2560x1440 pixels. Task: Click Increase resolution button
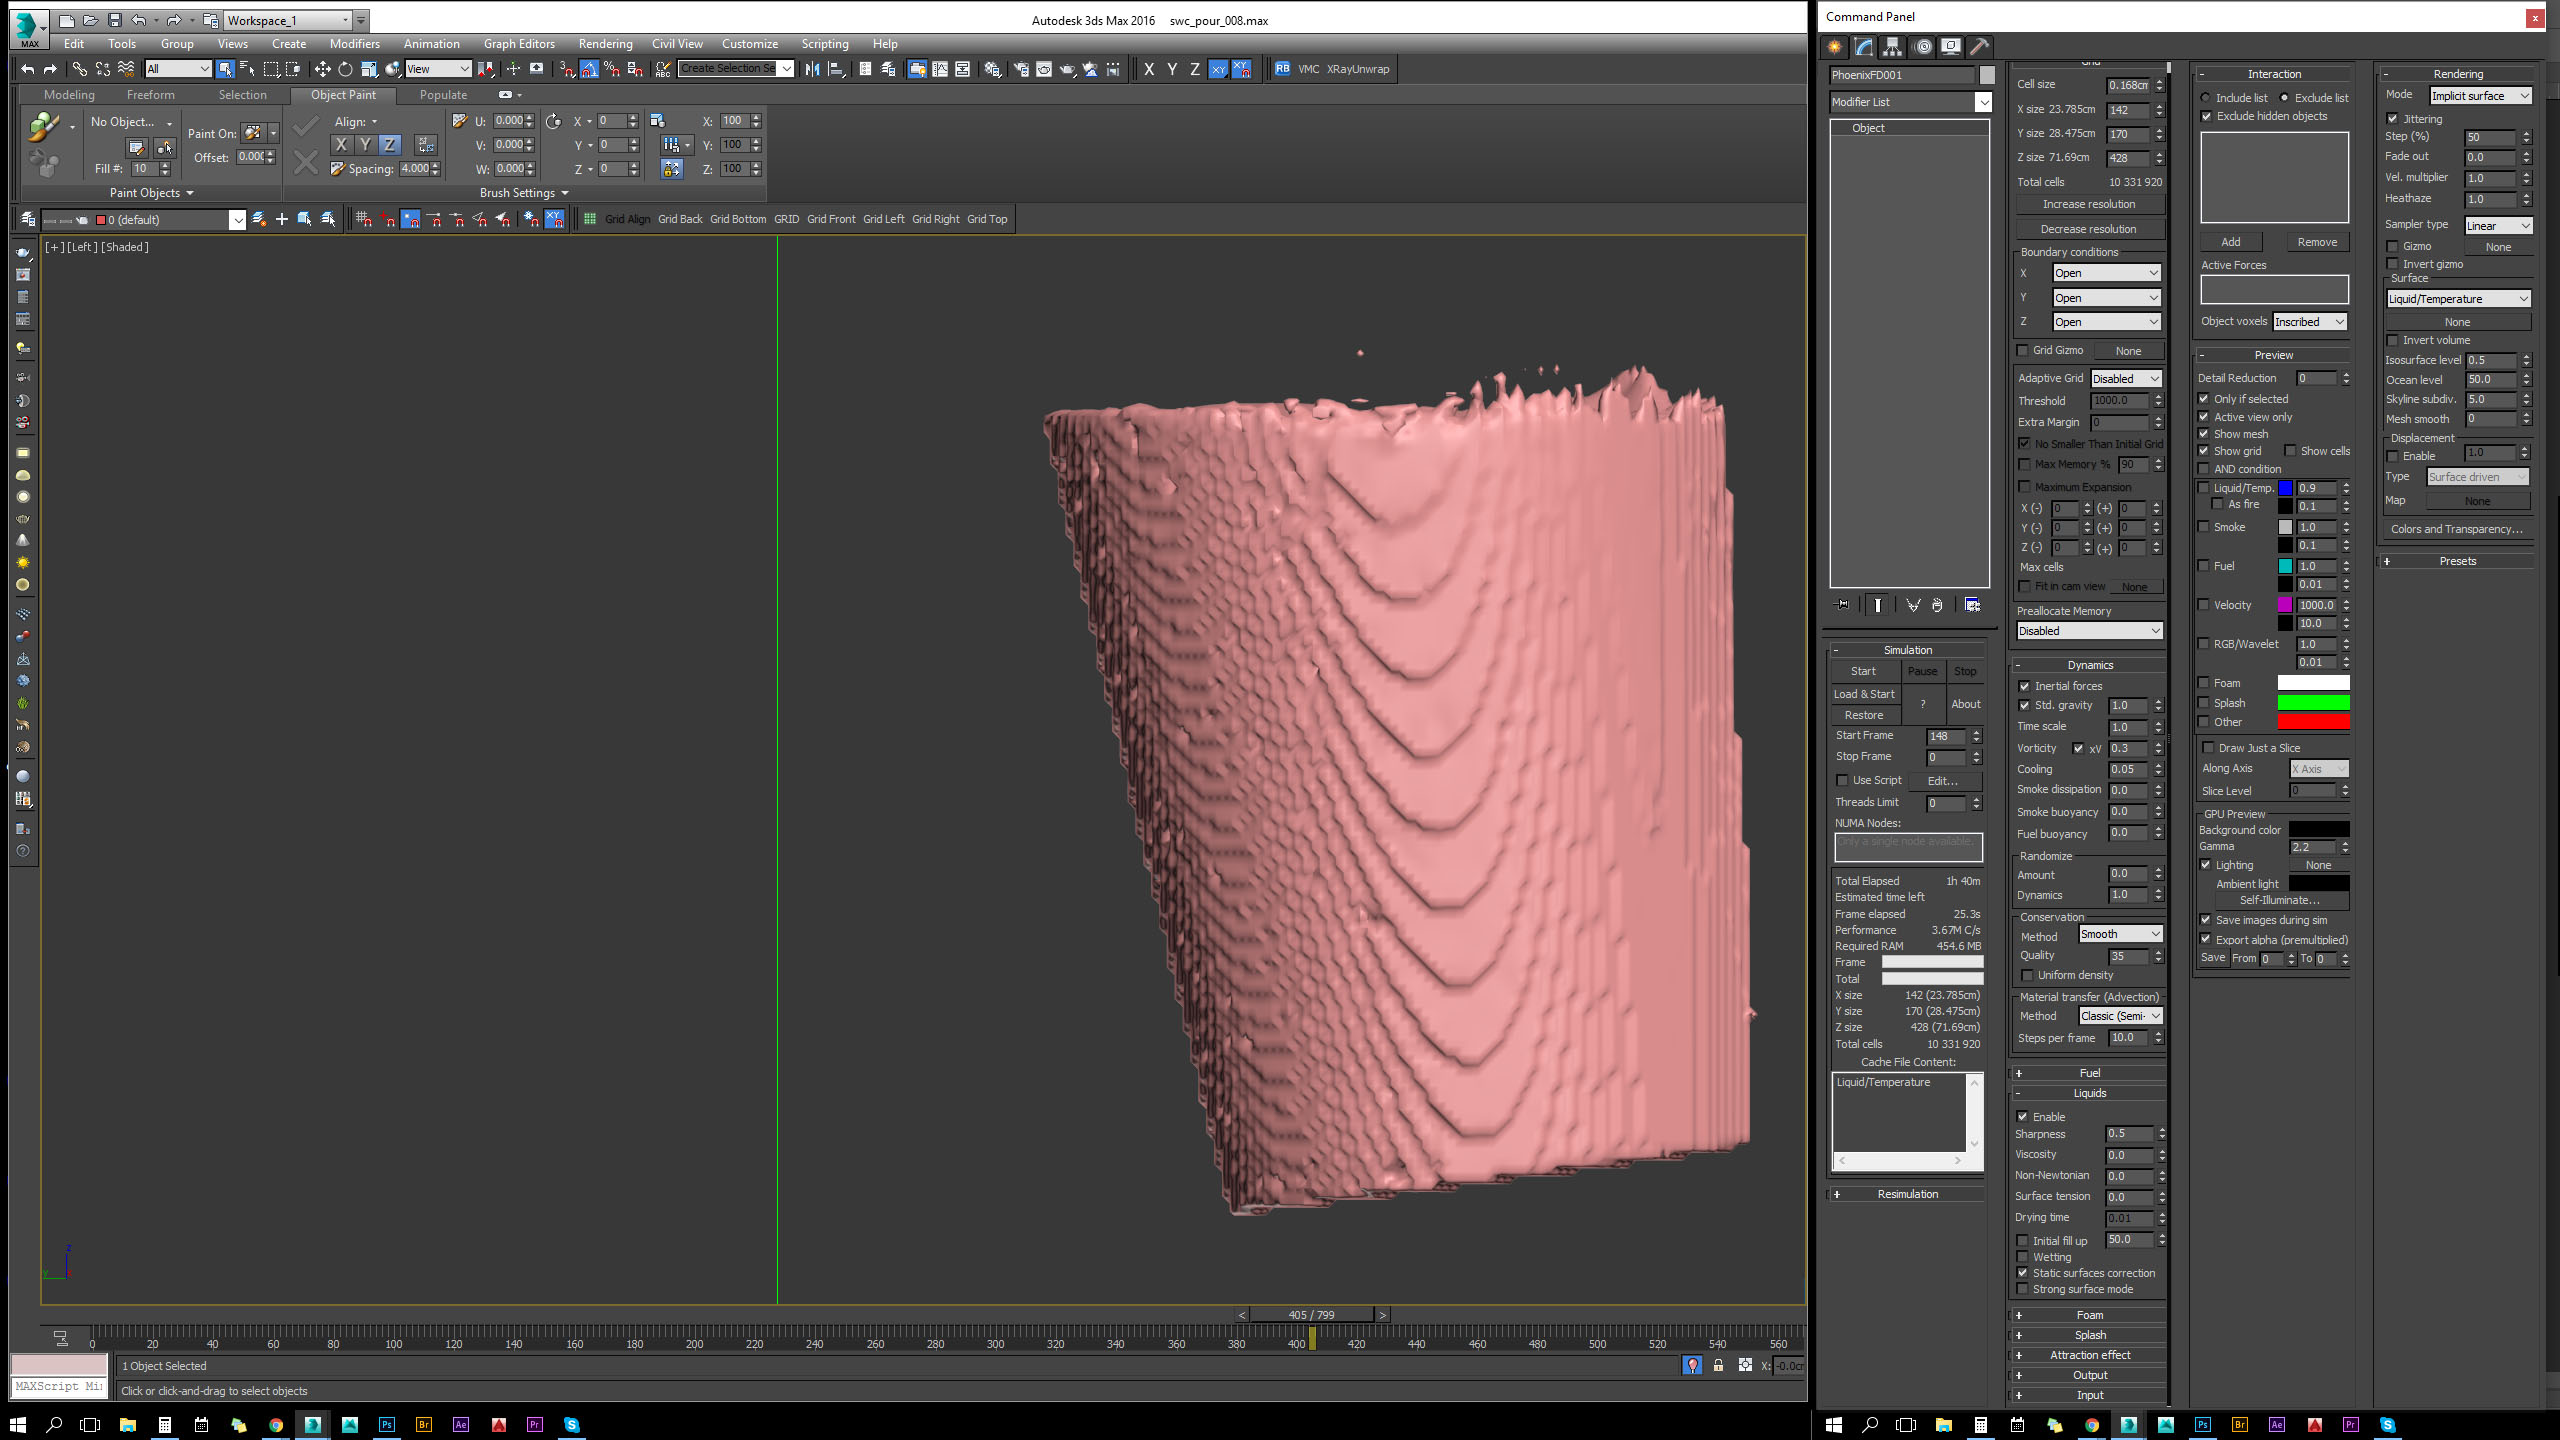[2089, 204]
